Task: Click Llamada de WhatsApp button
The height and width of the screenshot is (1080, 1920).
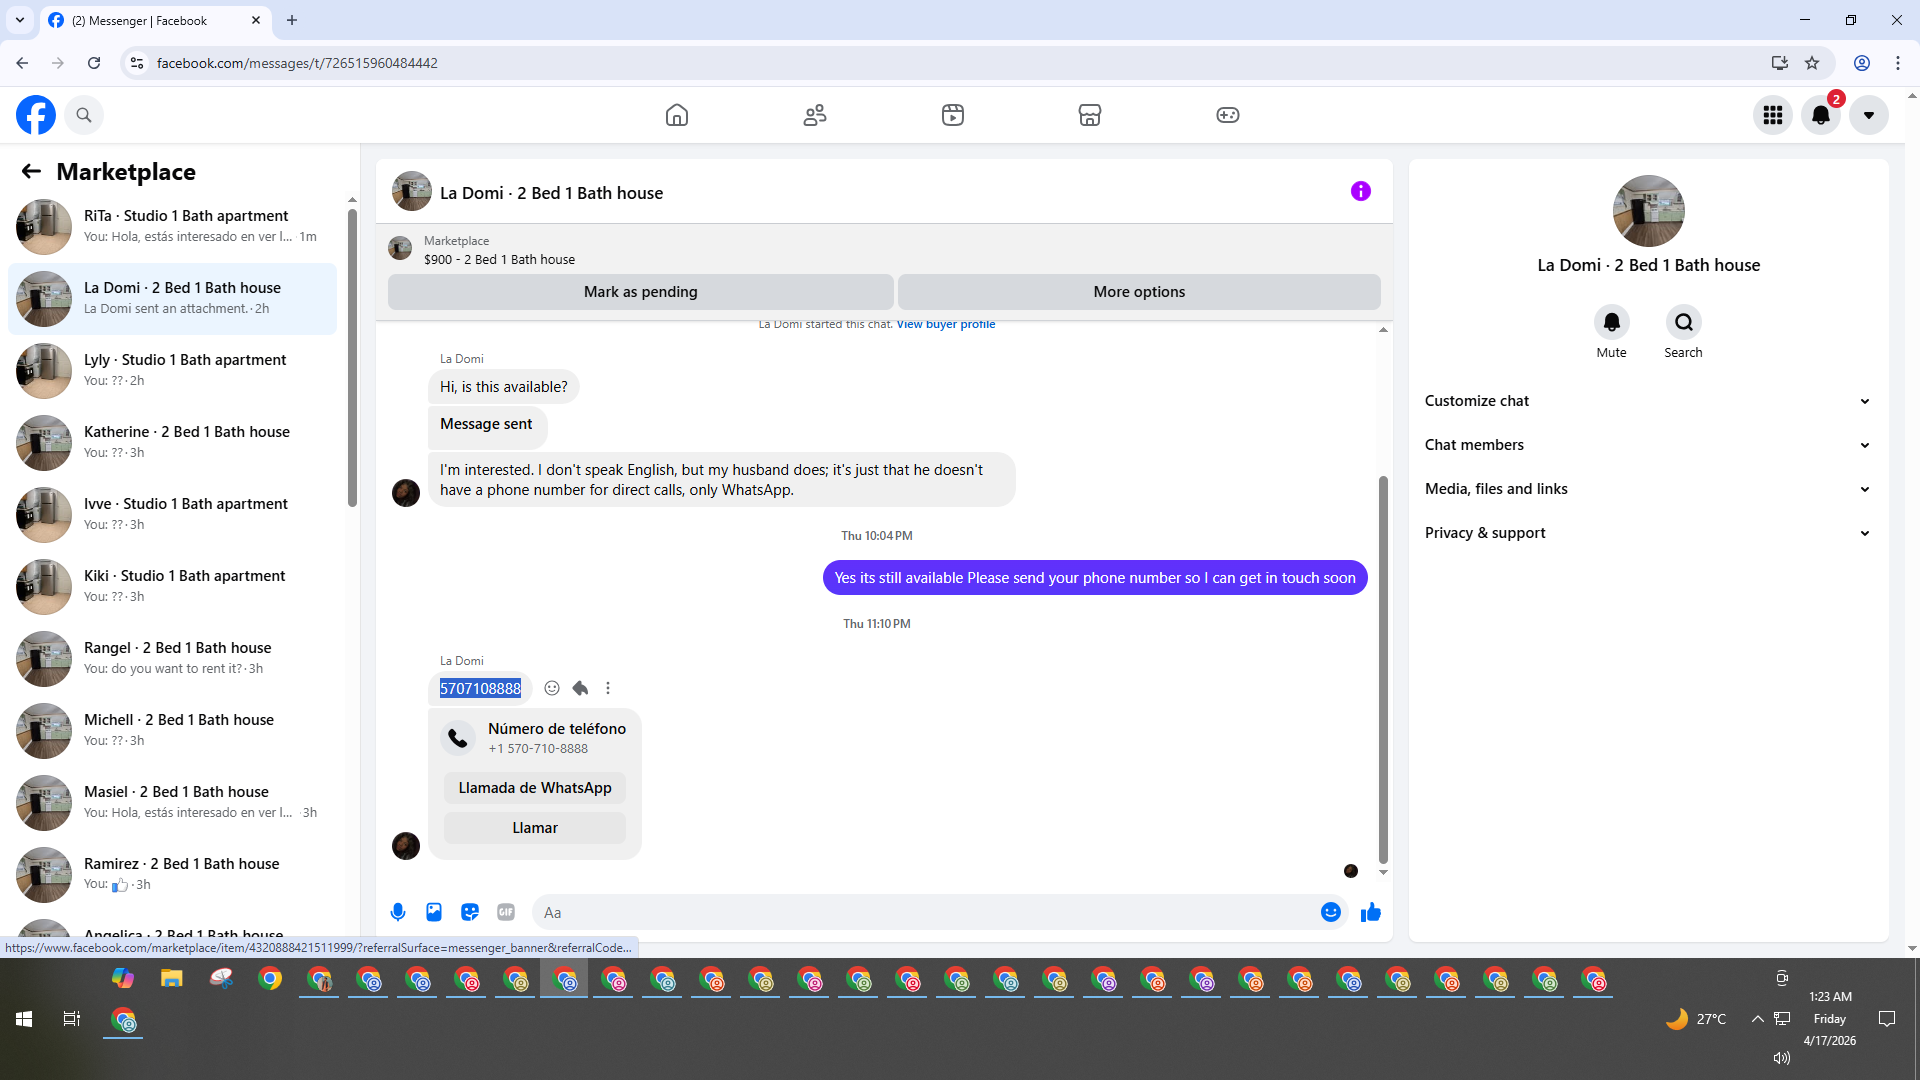Action: 535,788
